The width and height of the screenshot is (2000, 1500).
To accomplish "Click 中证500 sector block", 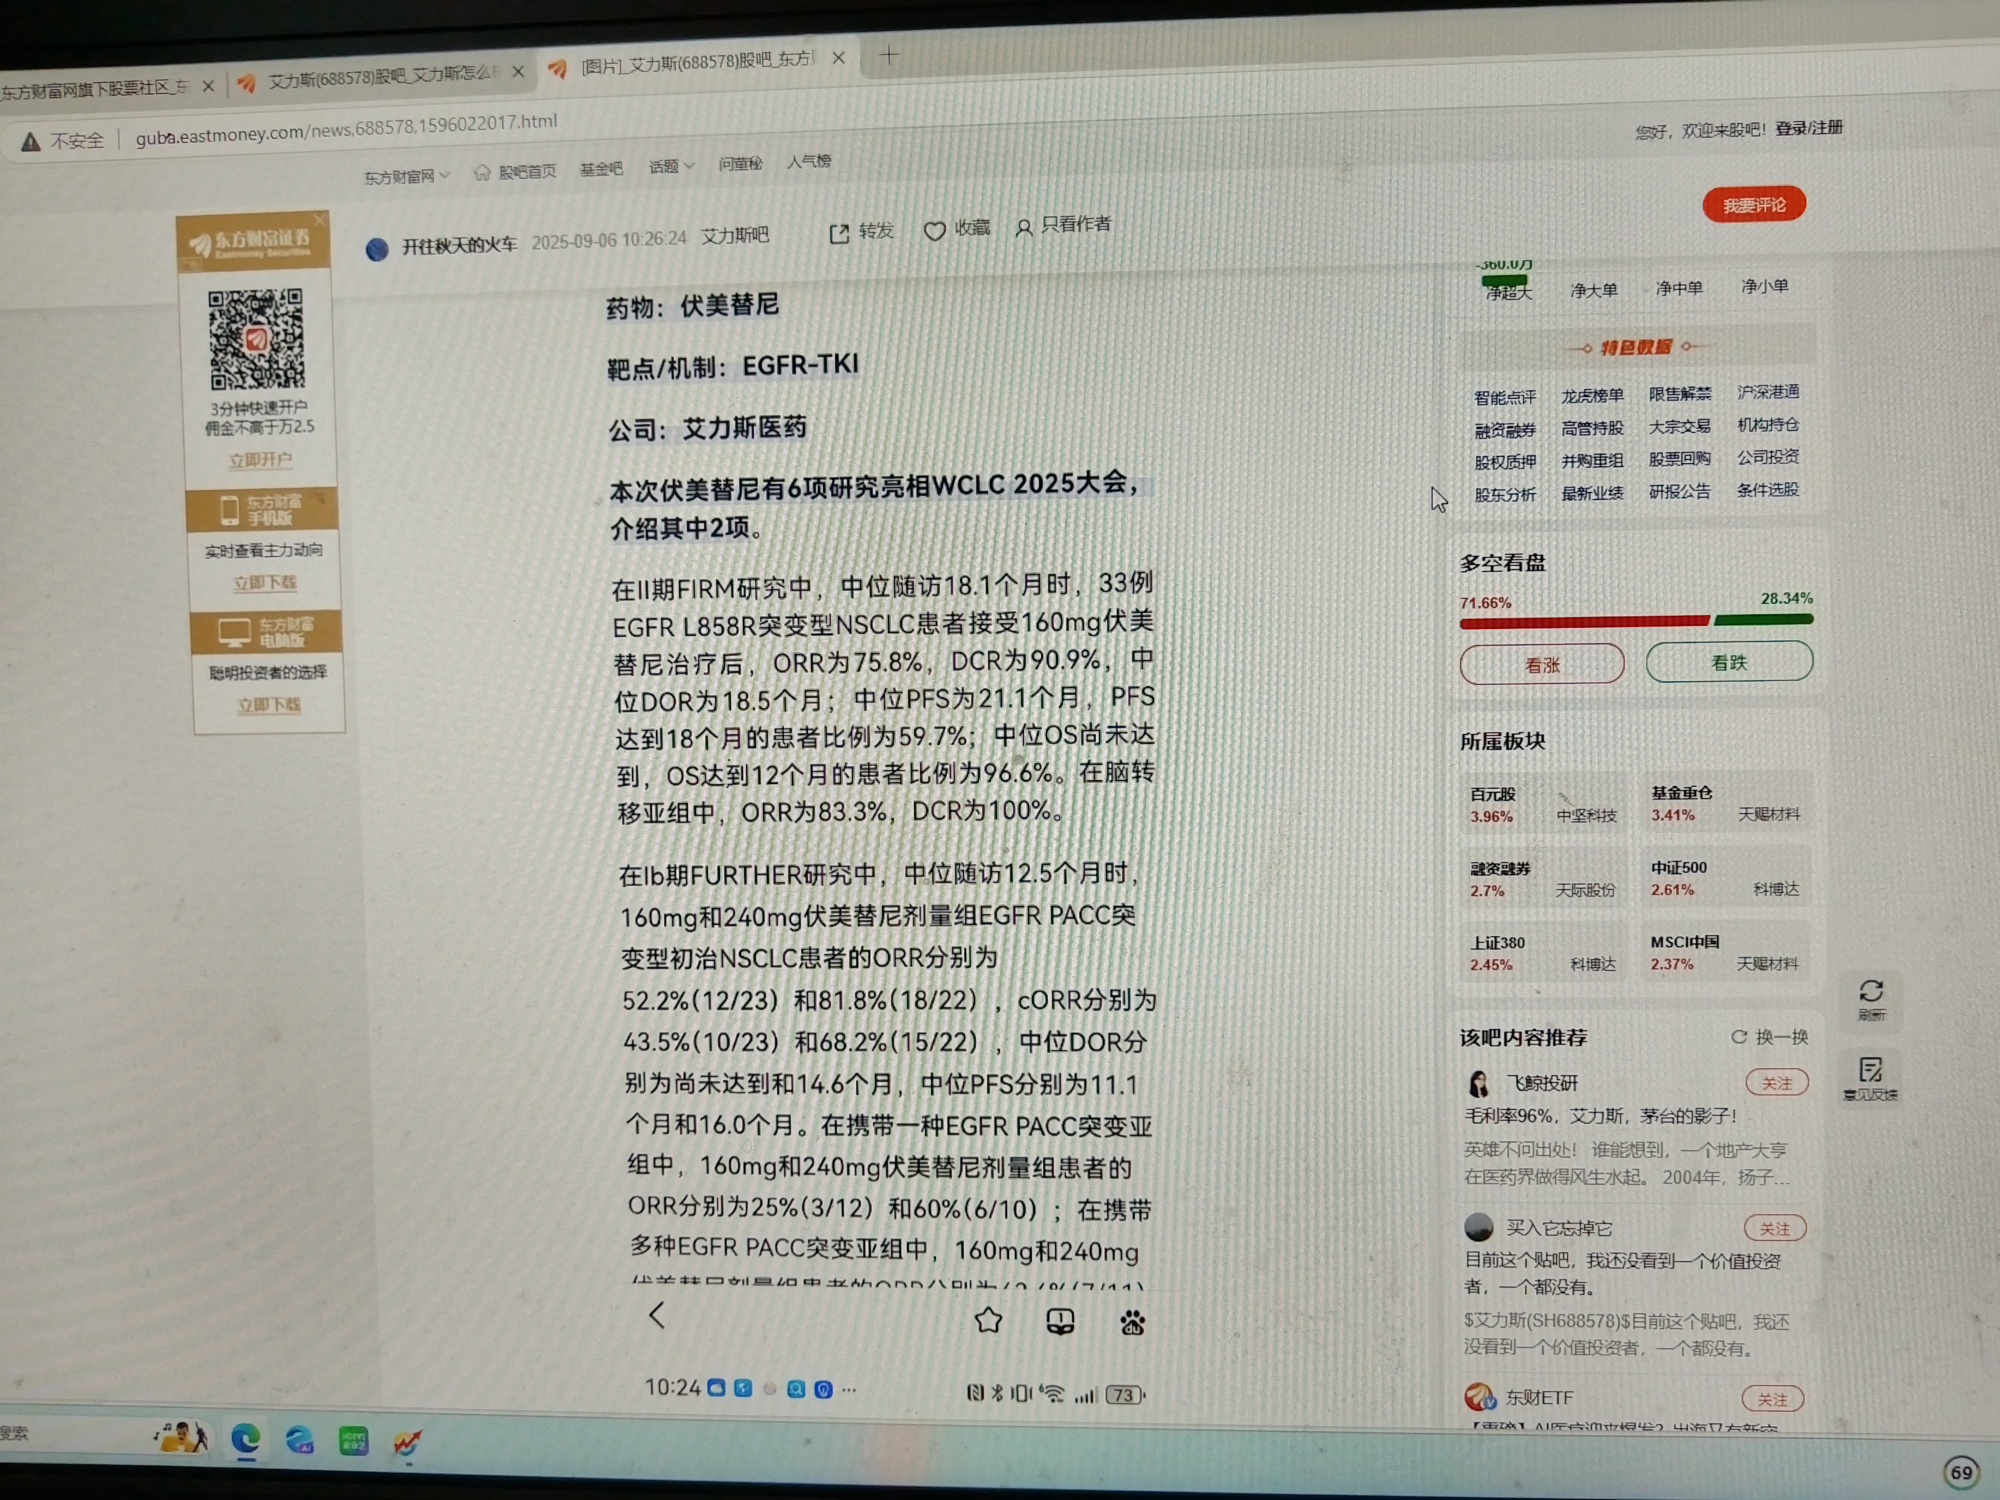I will point(1725,878).
